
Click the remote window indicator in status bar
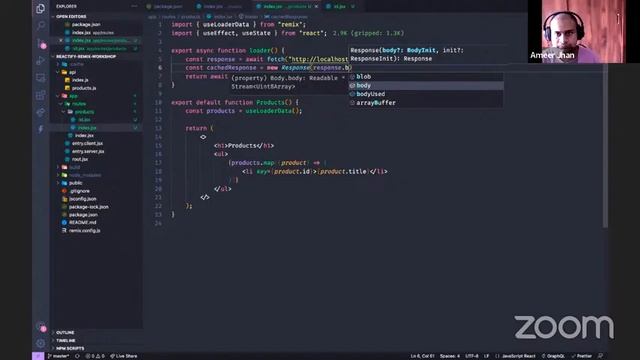[38, 356]
